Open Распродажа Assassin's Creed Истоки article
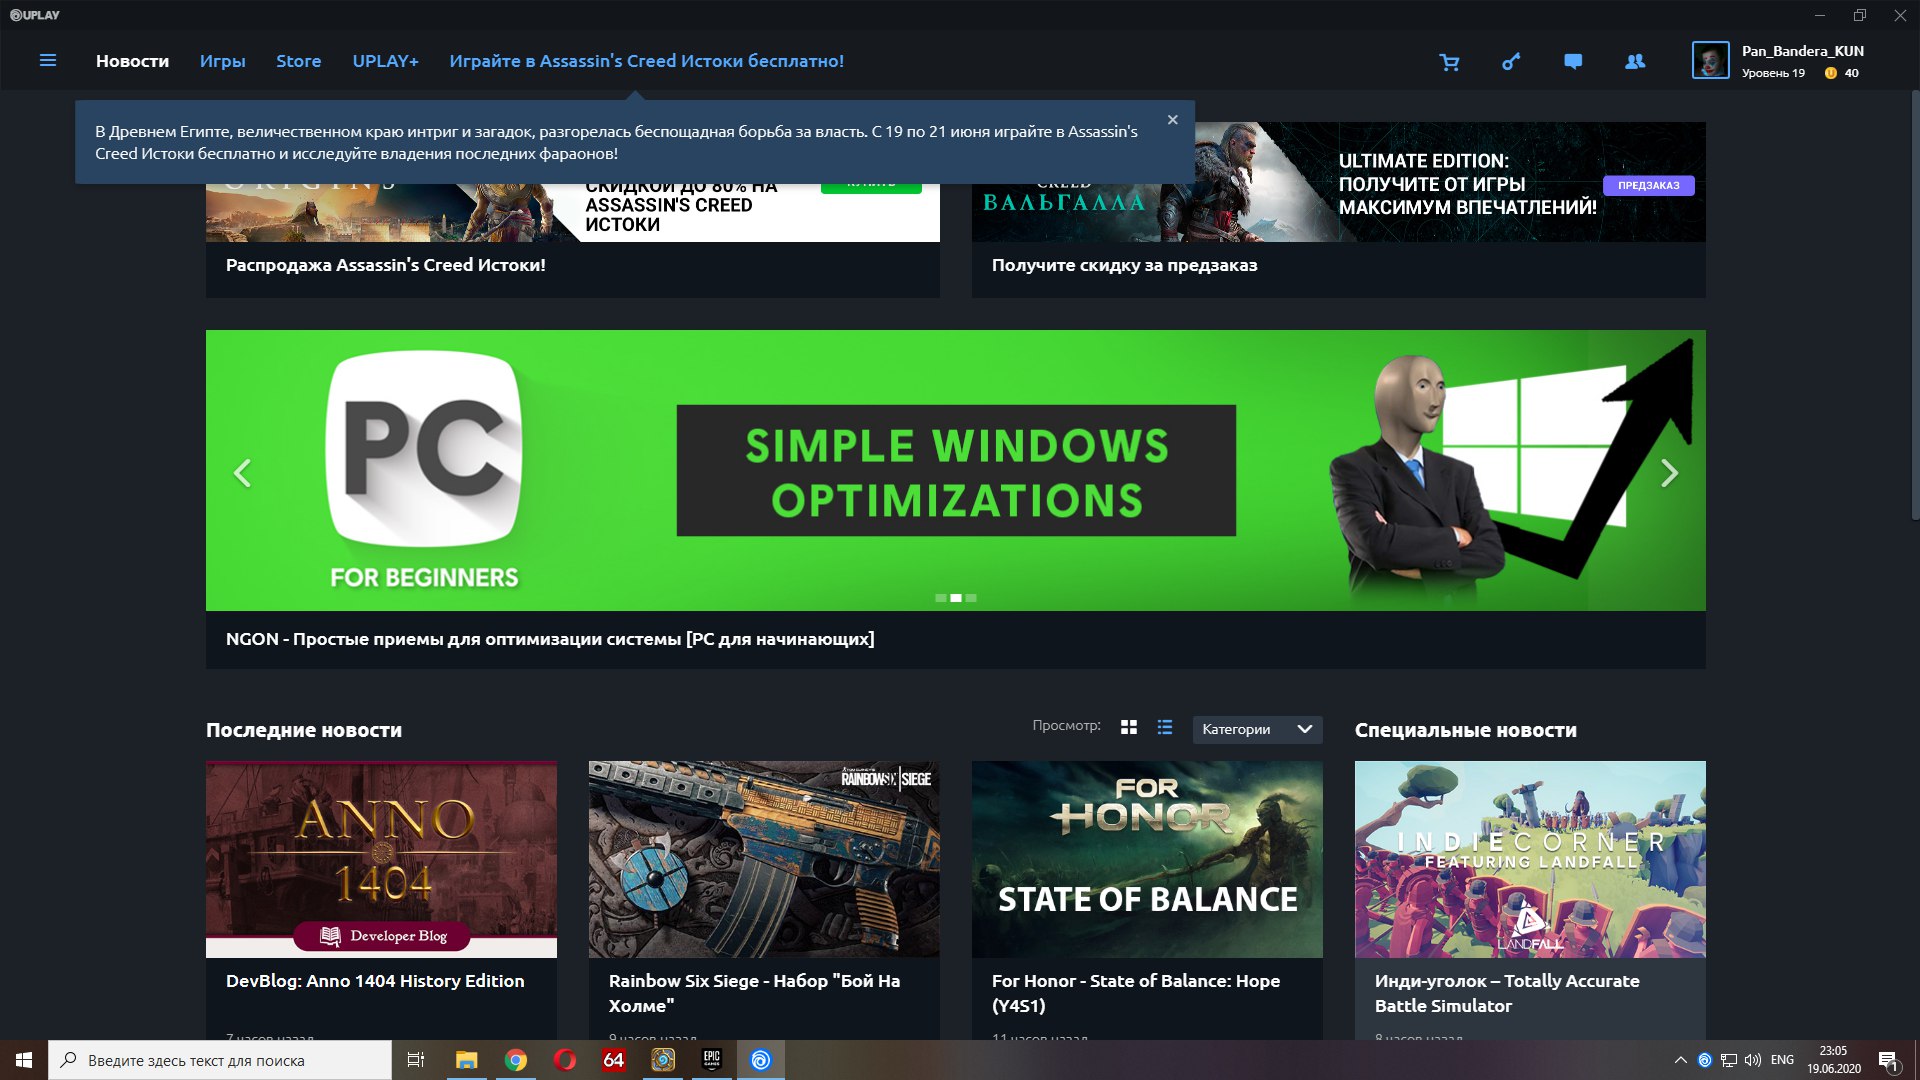This screenshot has width=1920, height=1080. 385,265
